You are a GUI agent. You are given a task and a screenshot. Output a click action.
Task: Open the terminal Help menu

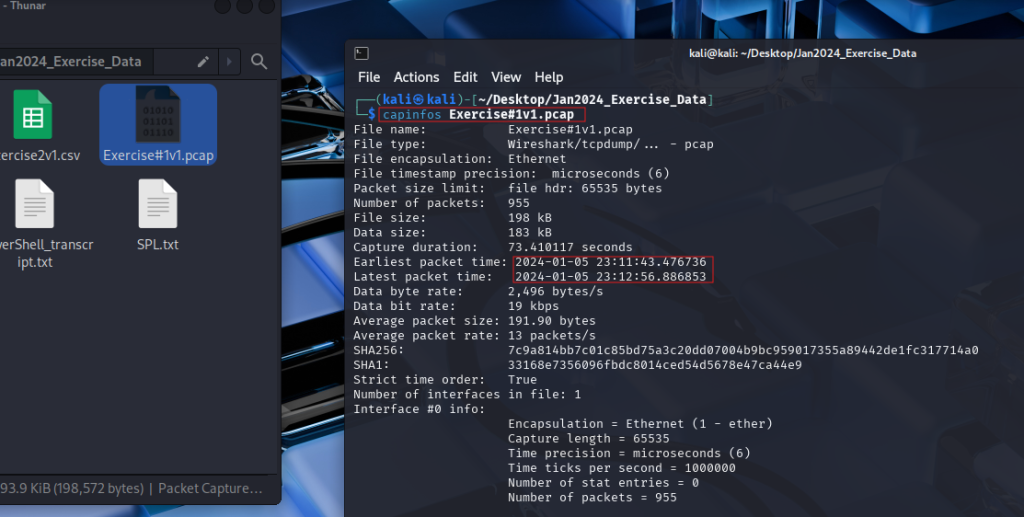coord(549,77)
